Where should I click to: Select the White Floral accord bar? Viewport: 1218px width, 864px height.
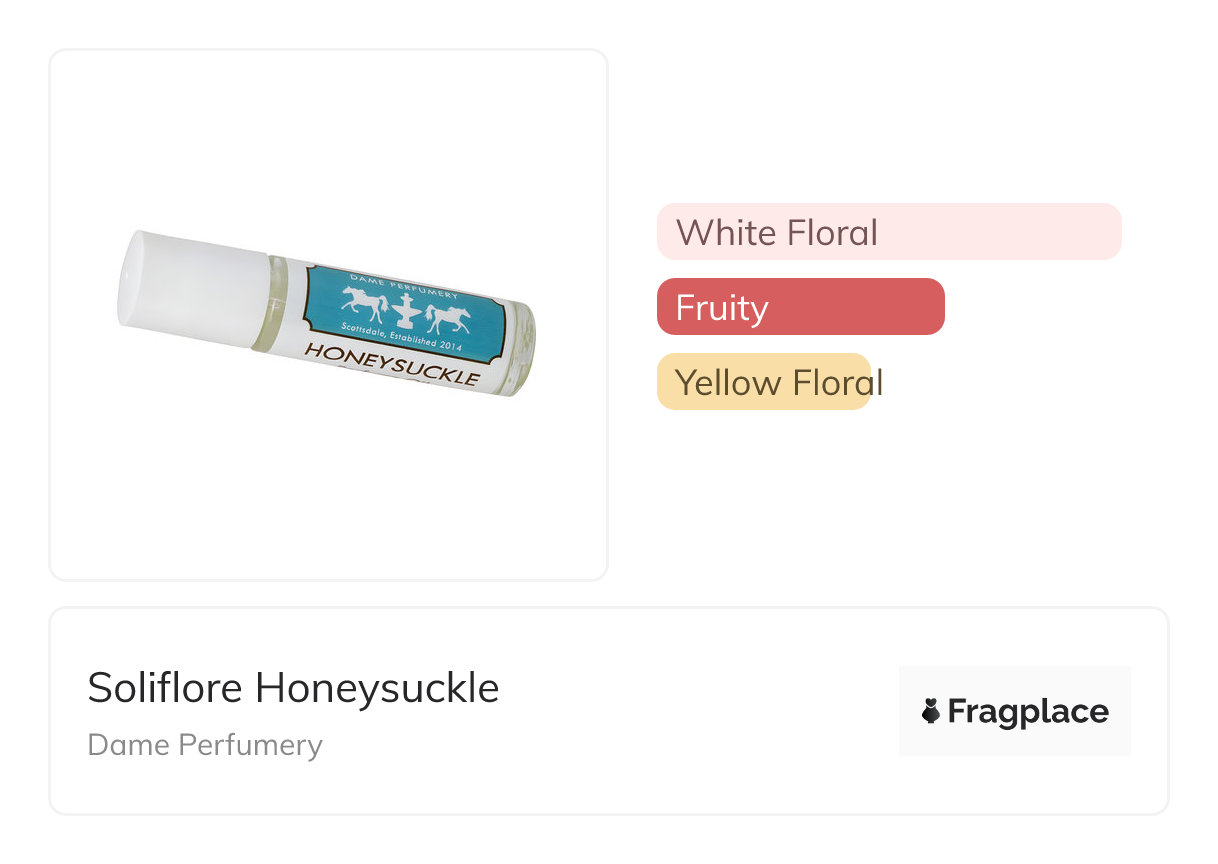(x=888, y=232)
